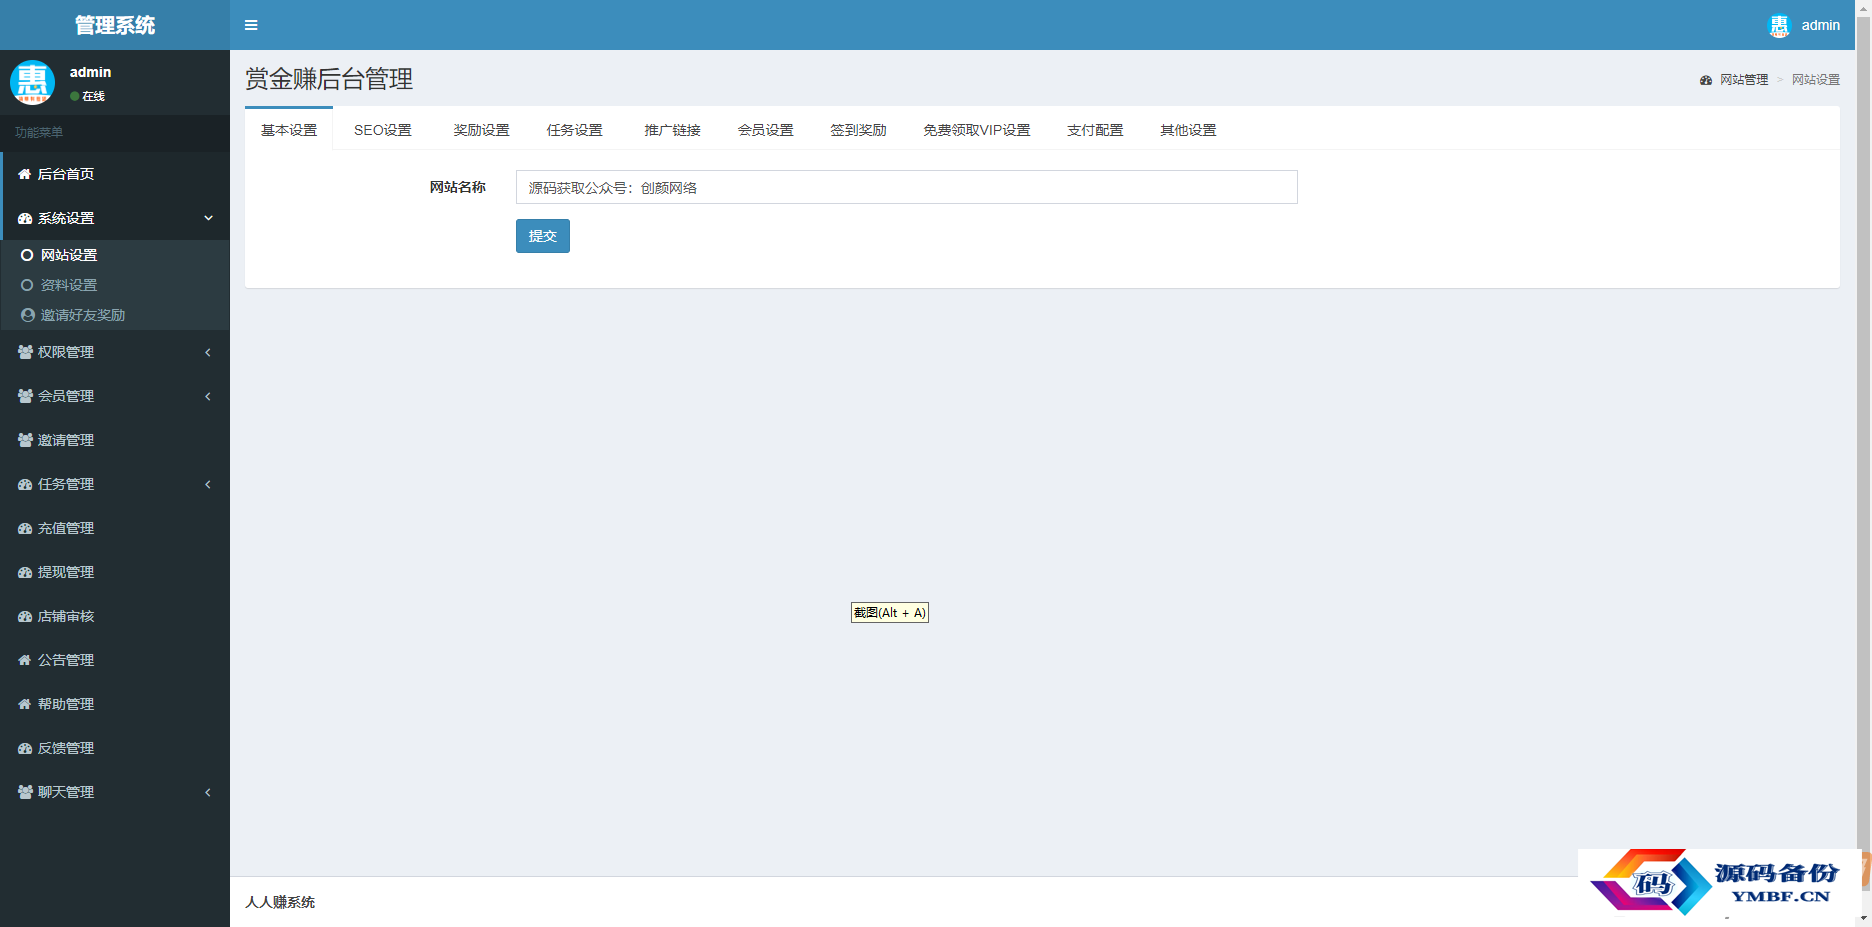Open the 免费领取VIP设置 tab
This screenshot has height=927, width=1872.
click(976, 130)
